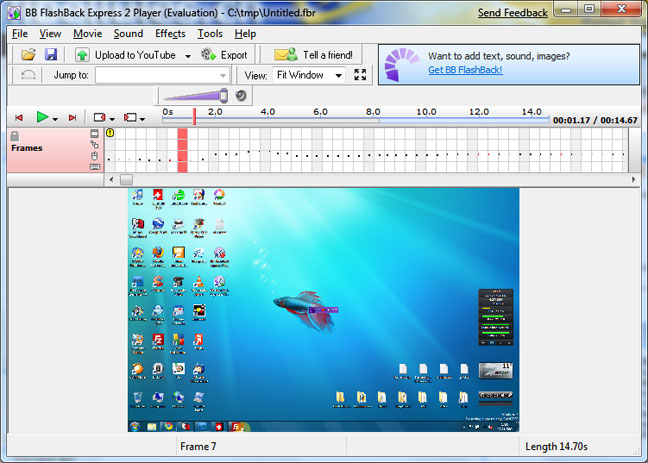Adjust the volume slider handle
The height and width of the screenshot is (463, 648).
[x=224, y=95]
